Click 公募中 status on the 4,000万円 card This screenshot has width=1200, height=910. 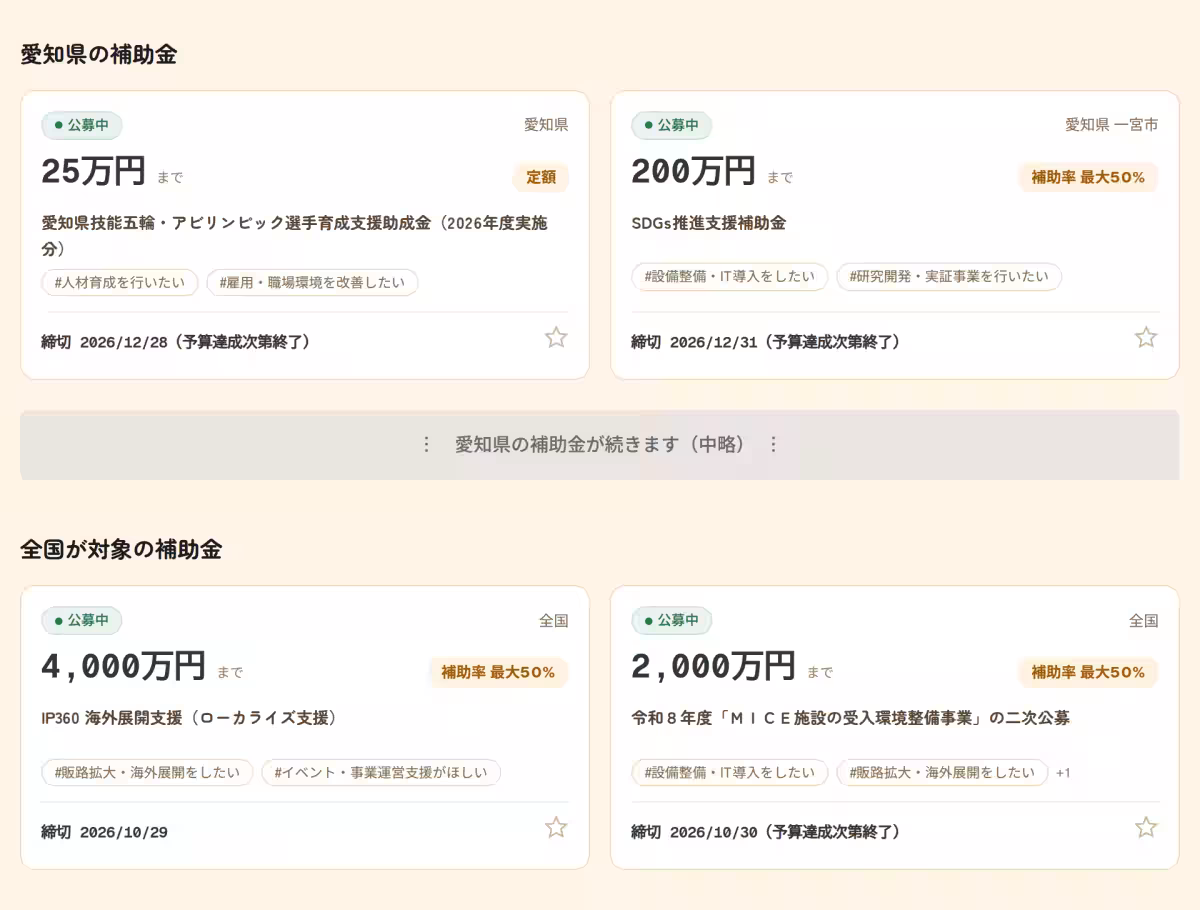tap(82, 620)
